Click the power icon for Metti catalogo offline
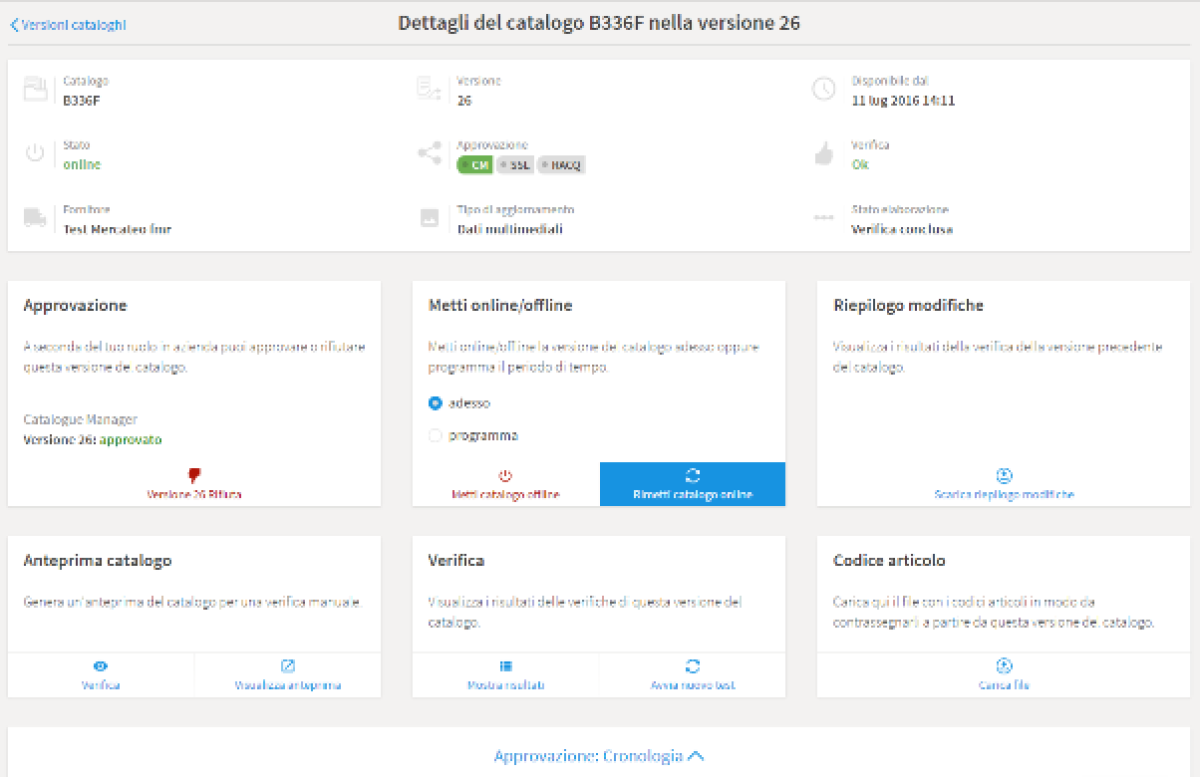Viewport: 1200px width, 777px height. tap(505, 476)
